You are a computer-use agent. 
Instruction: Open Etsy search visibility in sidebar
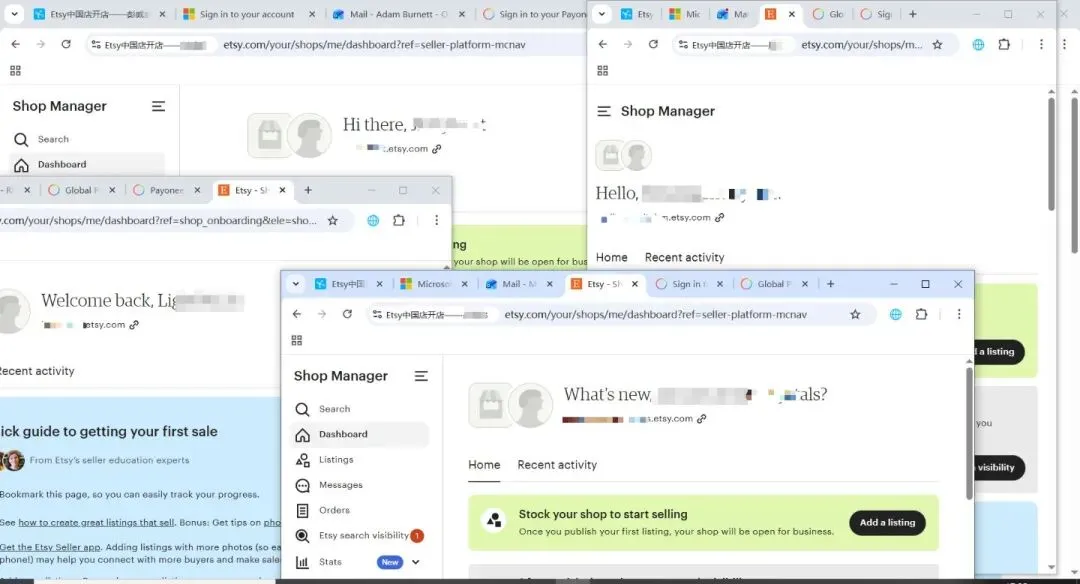tap(363, 535)
